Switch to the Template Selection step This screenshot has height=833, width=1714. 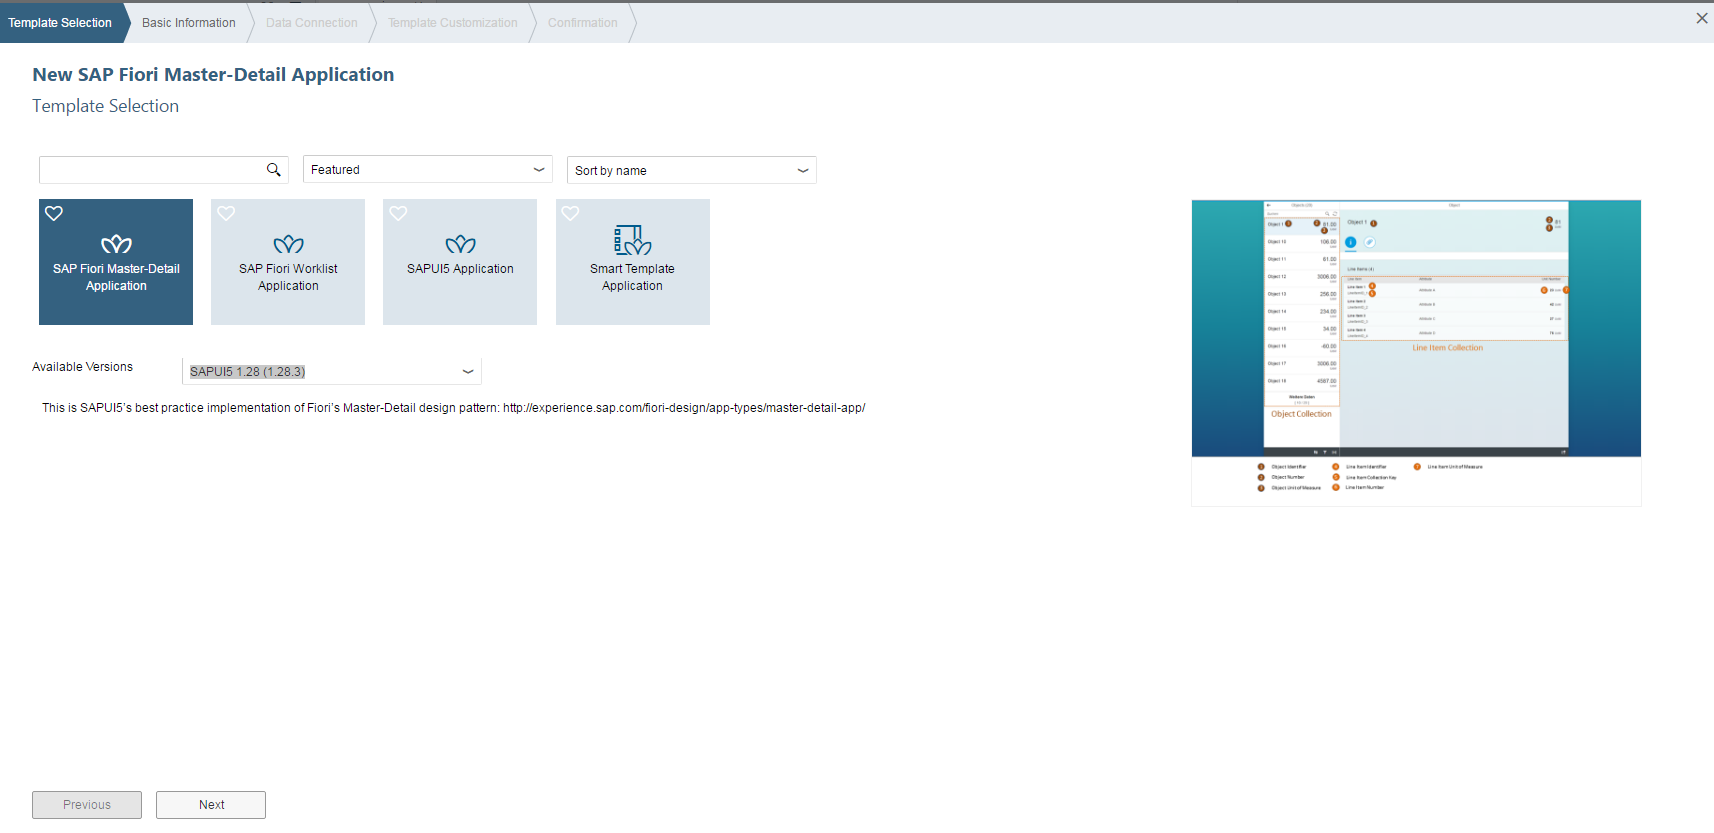[60, 23]
